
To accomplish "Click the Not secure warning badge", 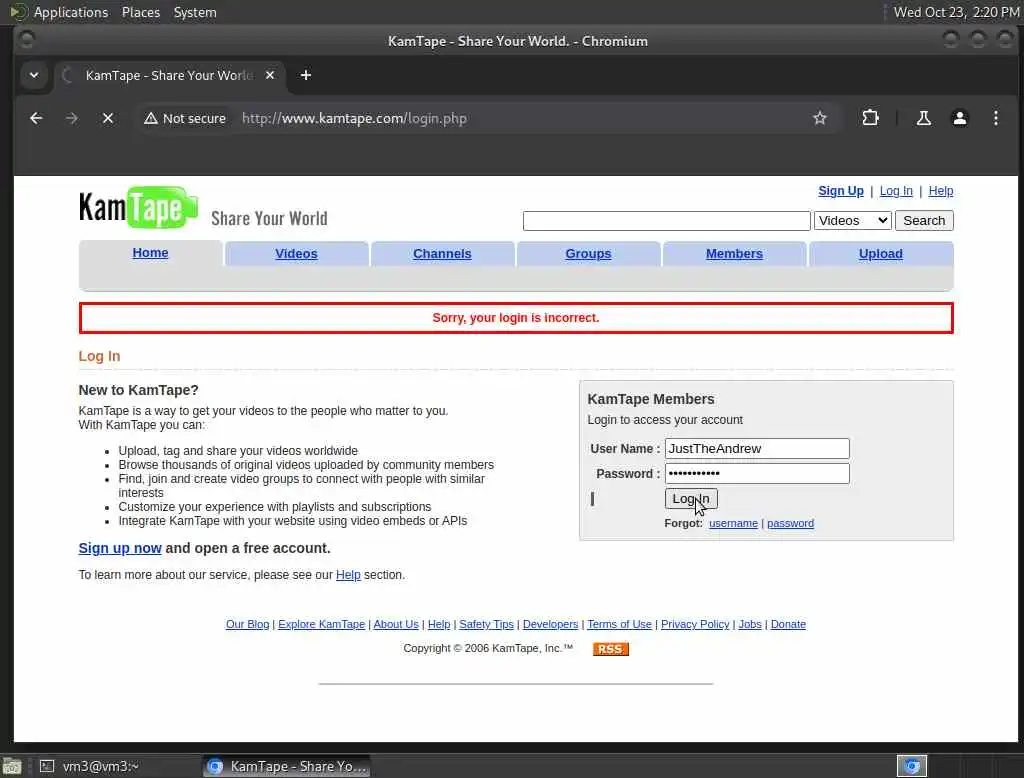I will [185, 118].
